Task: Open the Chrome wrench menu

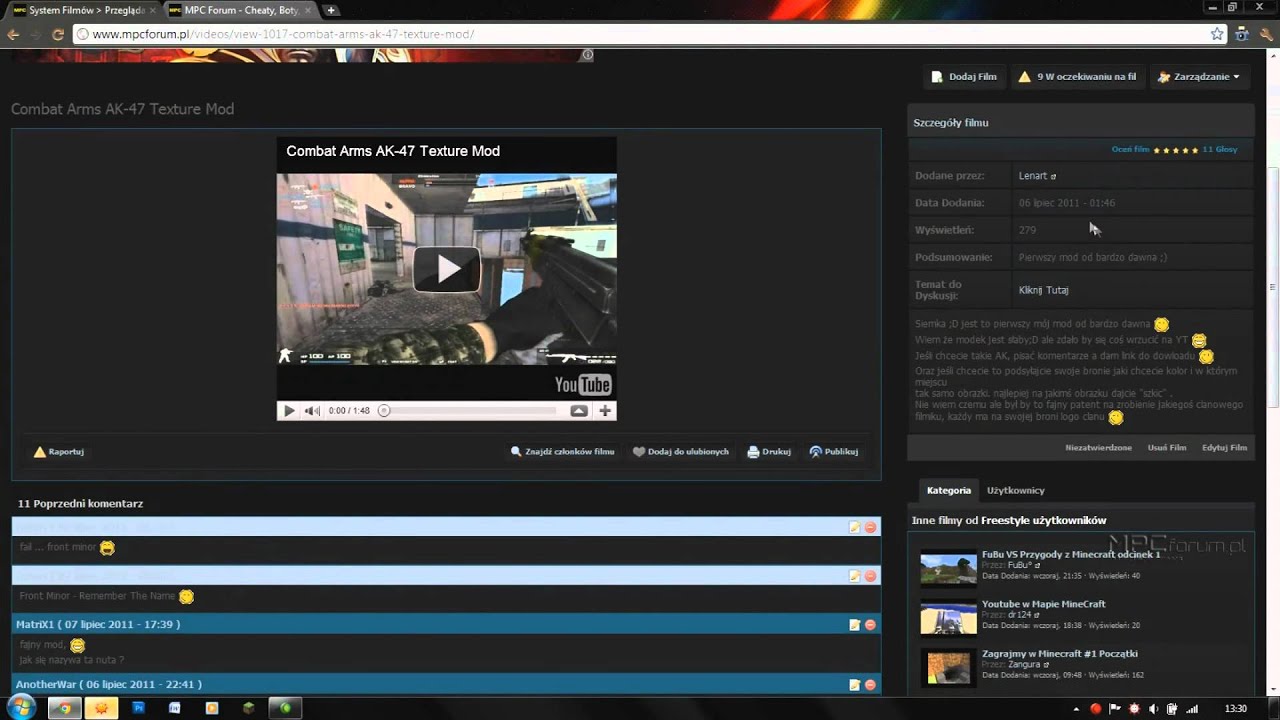Action: 1266,34
